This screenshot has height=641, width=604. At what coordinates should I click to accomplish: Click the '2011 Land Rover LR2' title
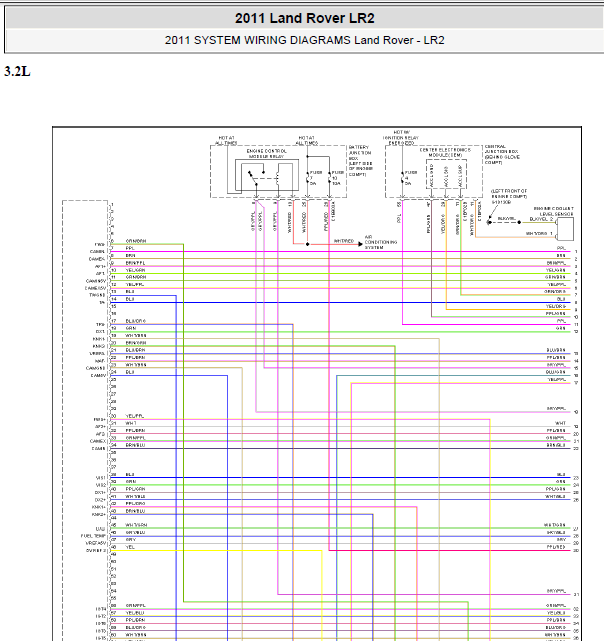click(x=304, y=18)
